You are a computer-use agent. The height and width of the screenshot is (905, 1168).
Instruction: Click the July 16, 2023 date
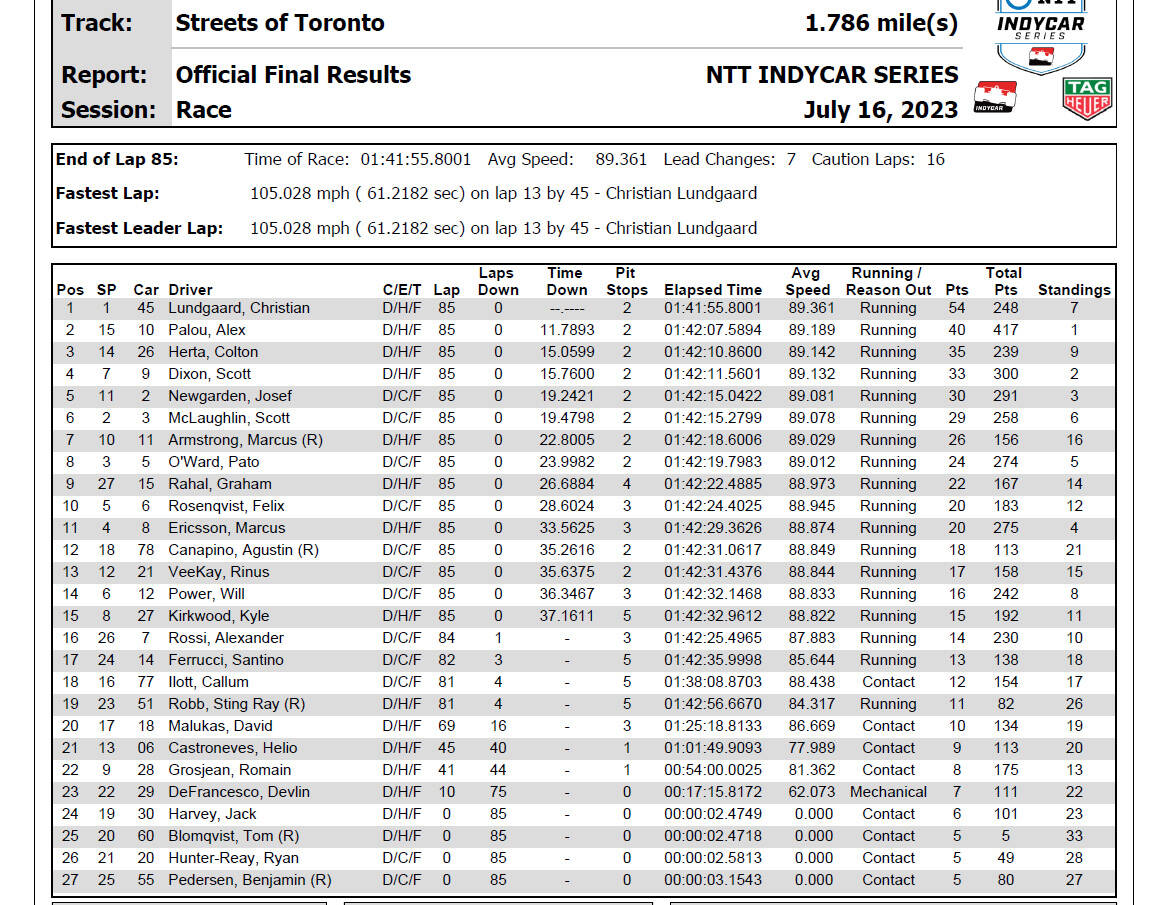coord(880,110)
